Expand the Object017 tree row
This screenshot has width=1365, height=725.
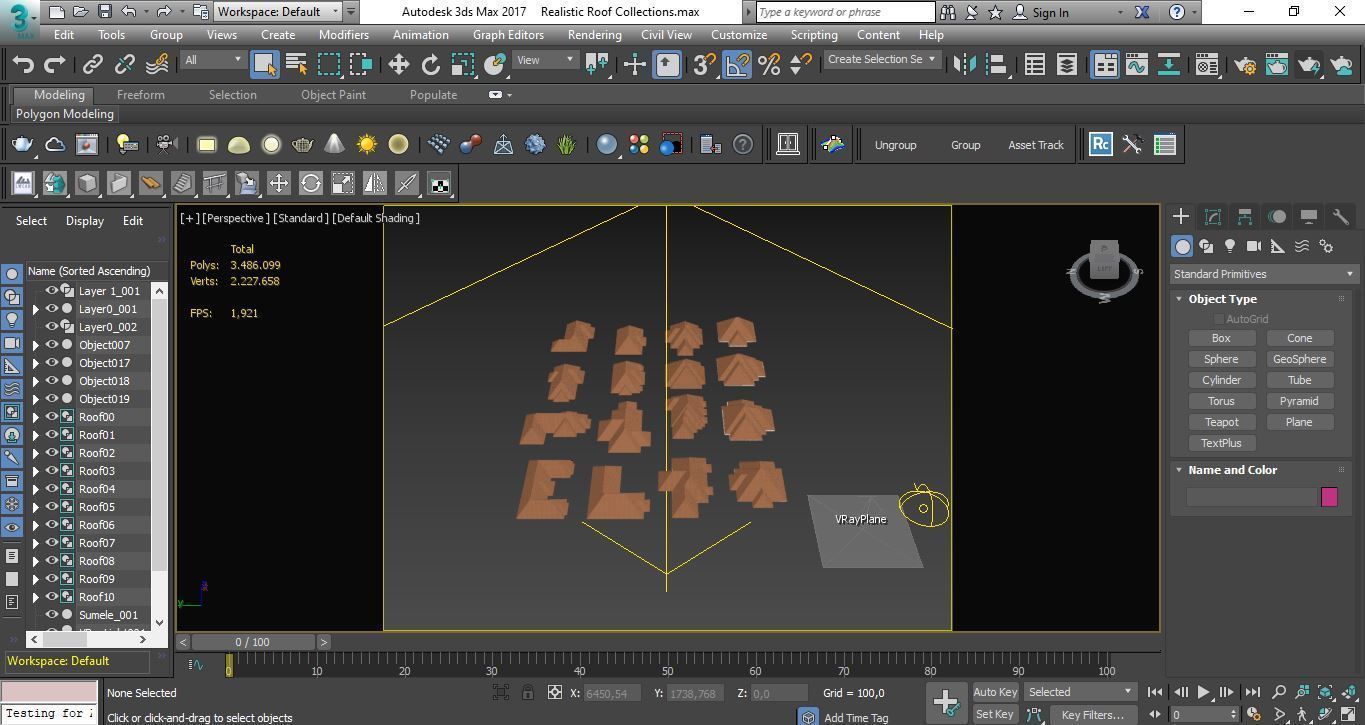tap(36, 363)
